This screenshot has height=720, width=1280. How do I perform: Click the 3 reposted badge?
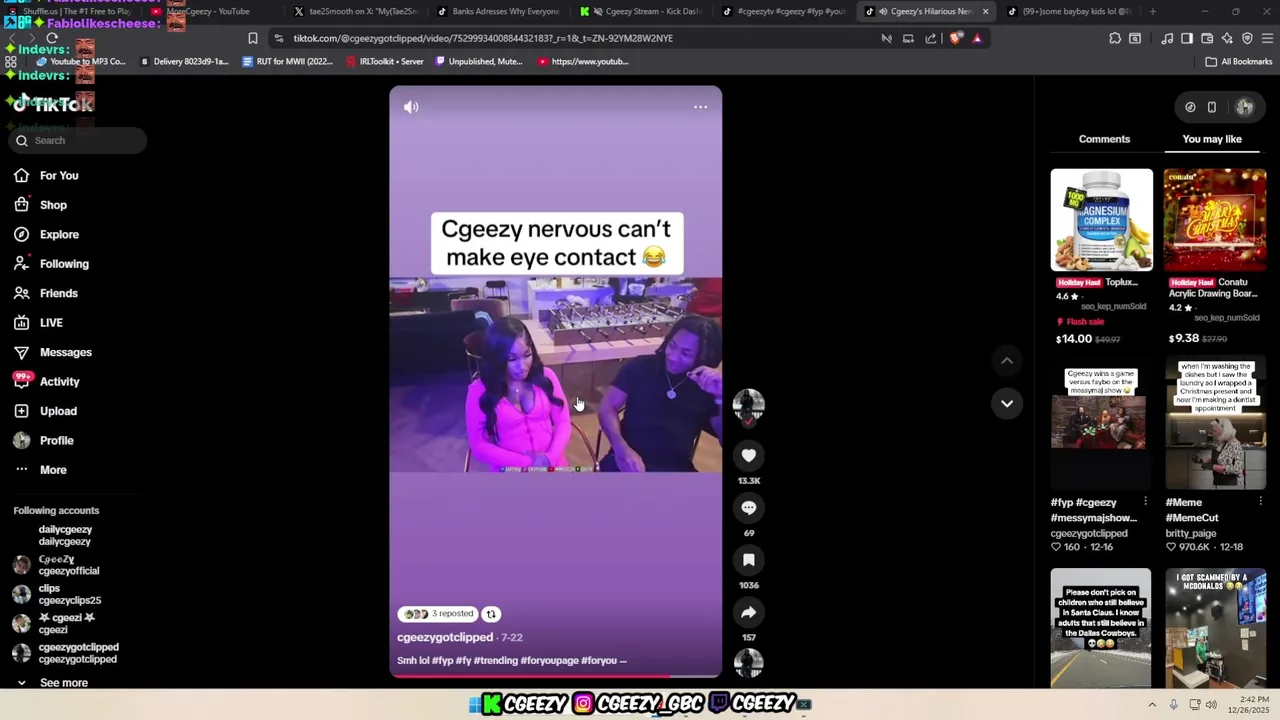439,614
